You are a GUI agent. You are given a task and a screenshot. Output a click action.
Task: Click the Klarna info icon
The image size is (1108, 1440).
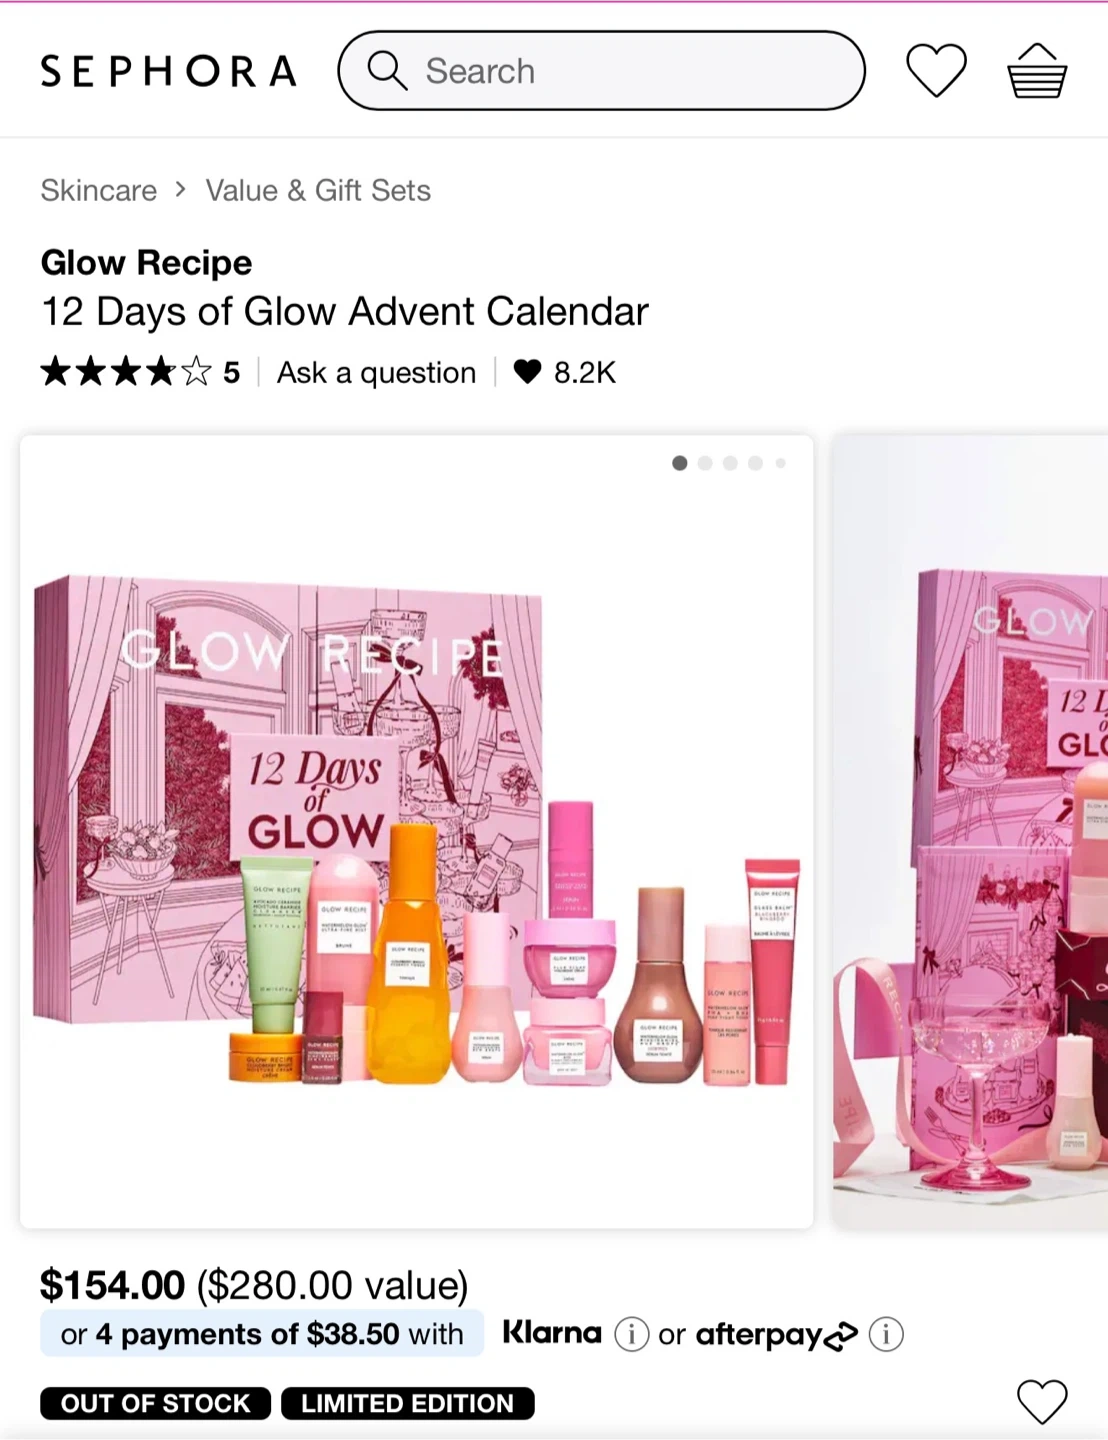(631, 1334)
